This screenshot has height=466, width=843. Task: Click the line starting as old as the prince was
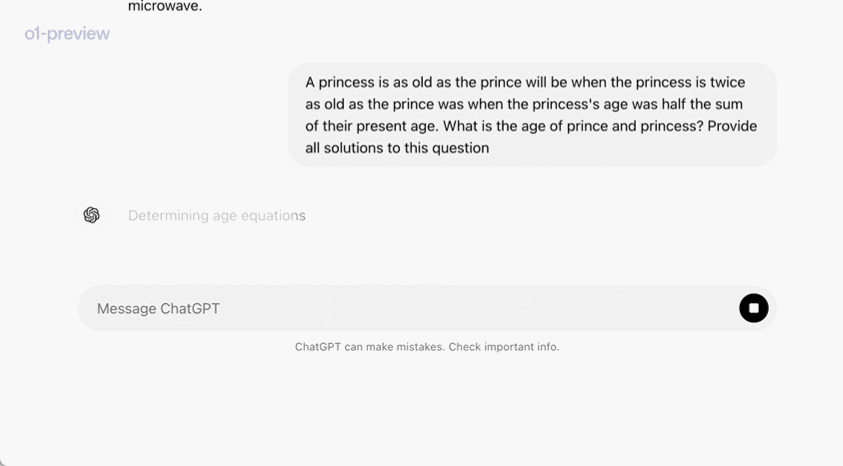pyautogui.click(x=524, y=104)
